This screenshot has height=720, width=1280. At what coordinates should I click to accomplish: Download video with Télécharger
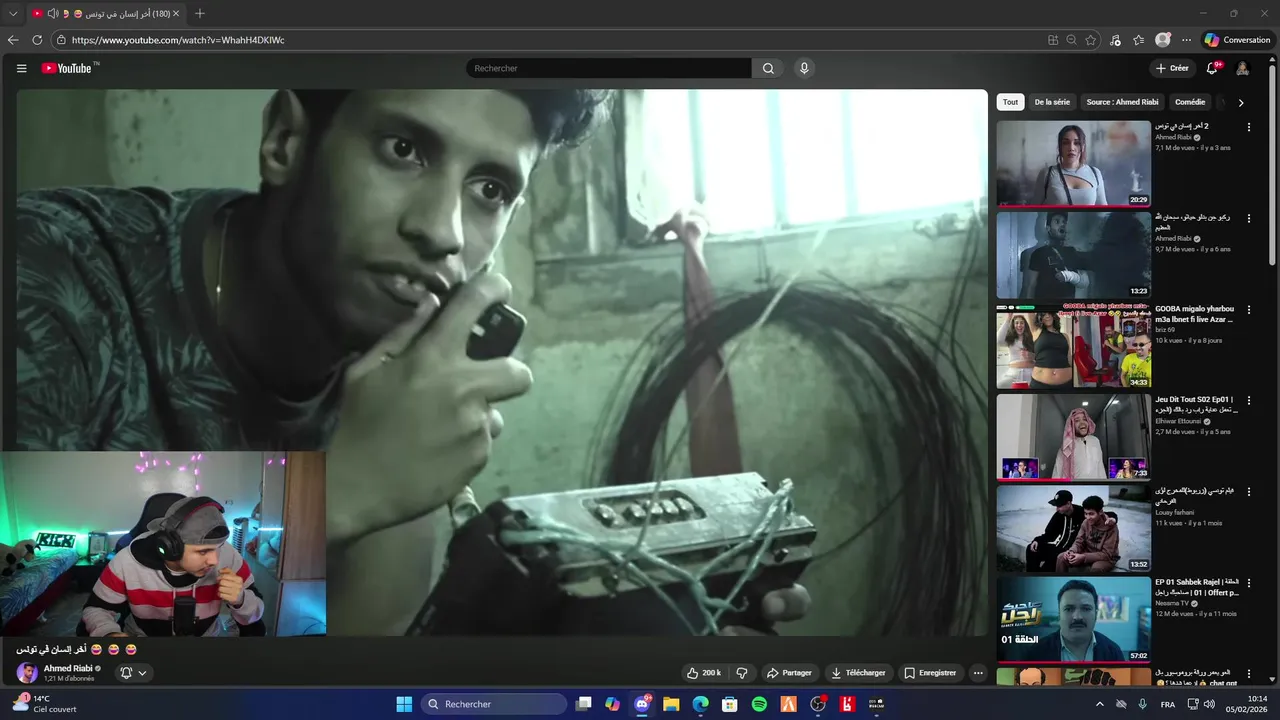pos(858,673)
